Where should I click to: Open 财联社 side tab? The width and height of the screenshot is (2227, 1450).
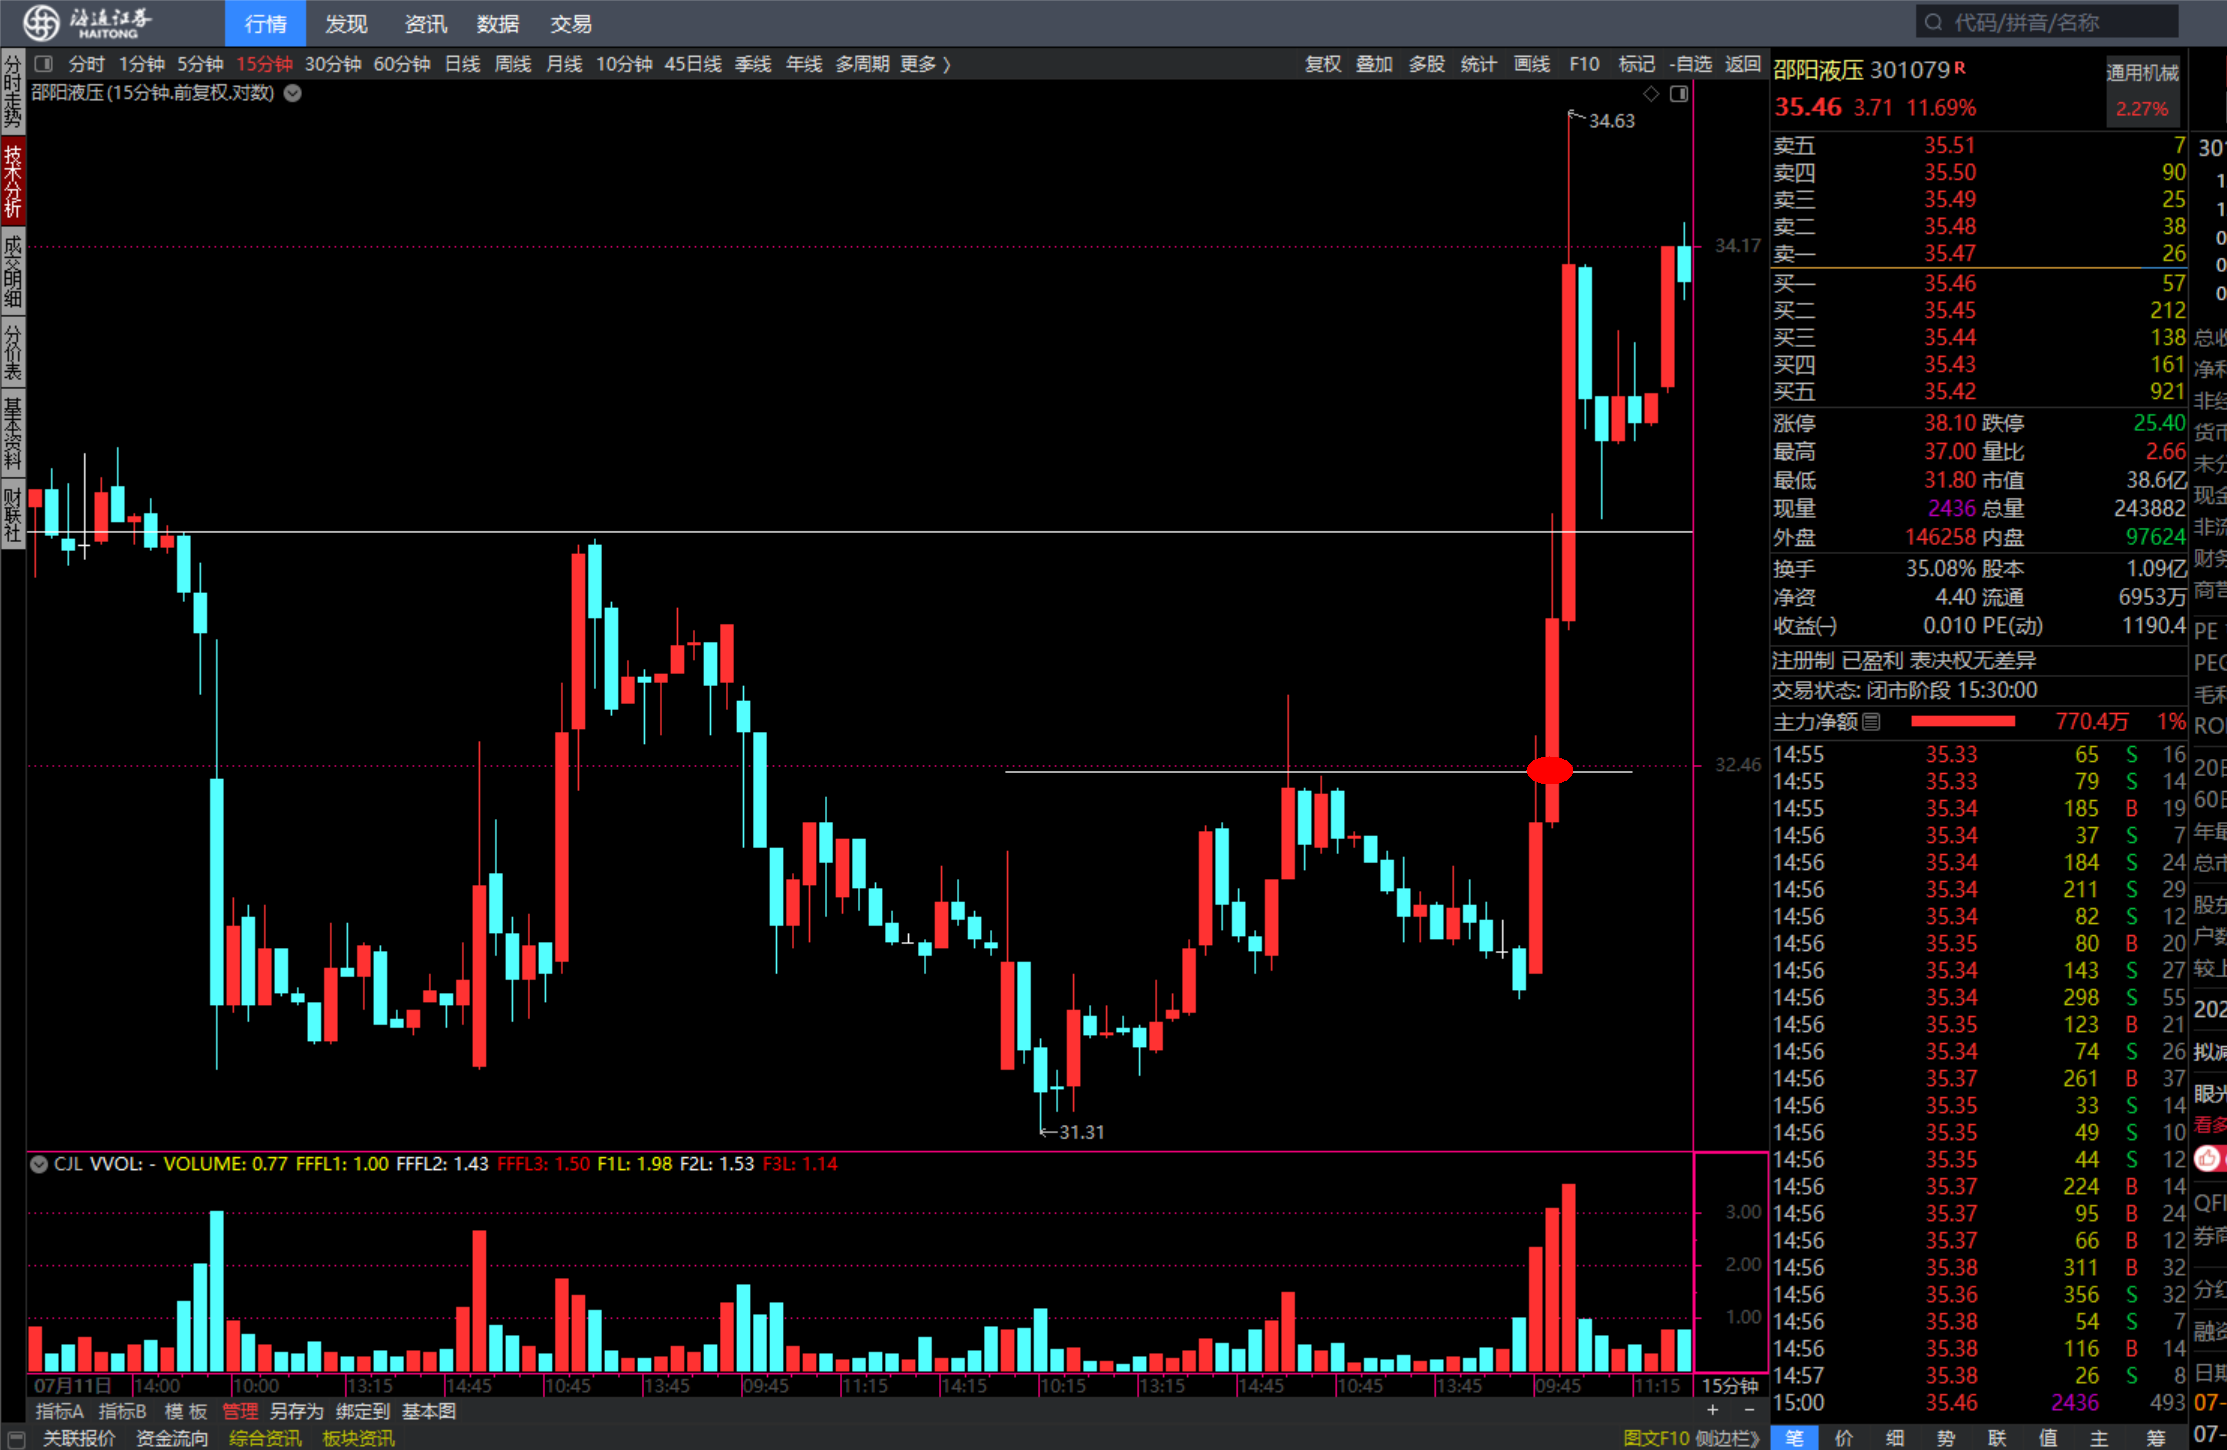click(13, 514)
